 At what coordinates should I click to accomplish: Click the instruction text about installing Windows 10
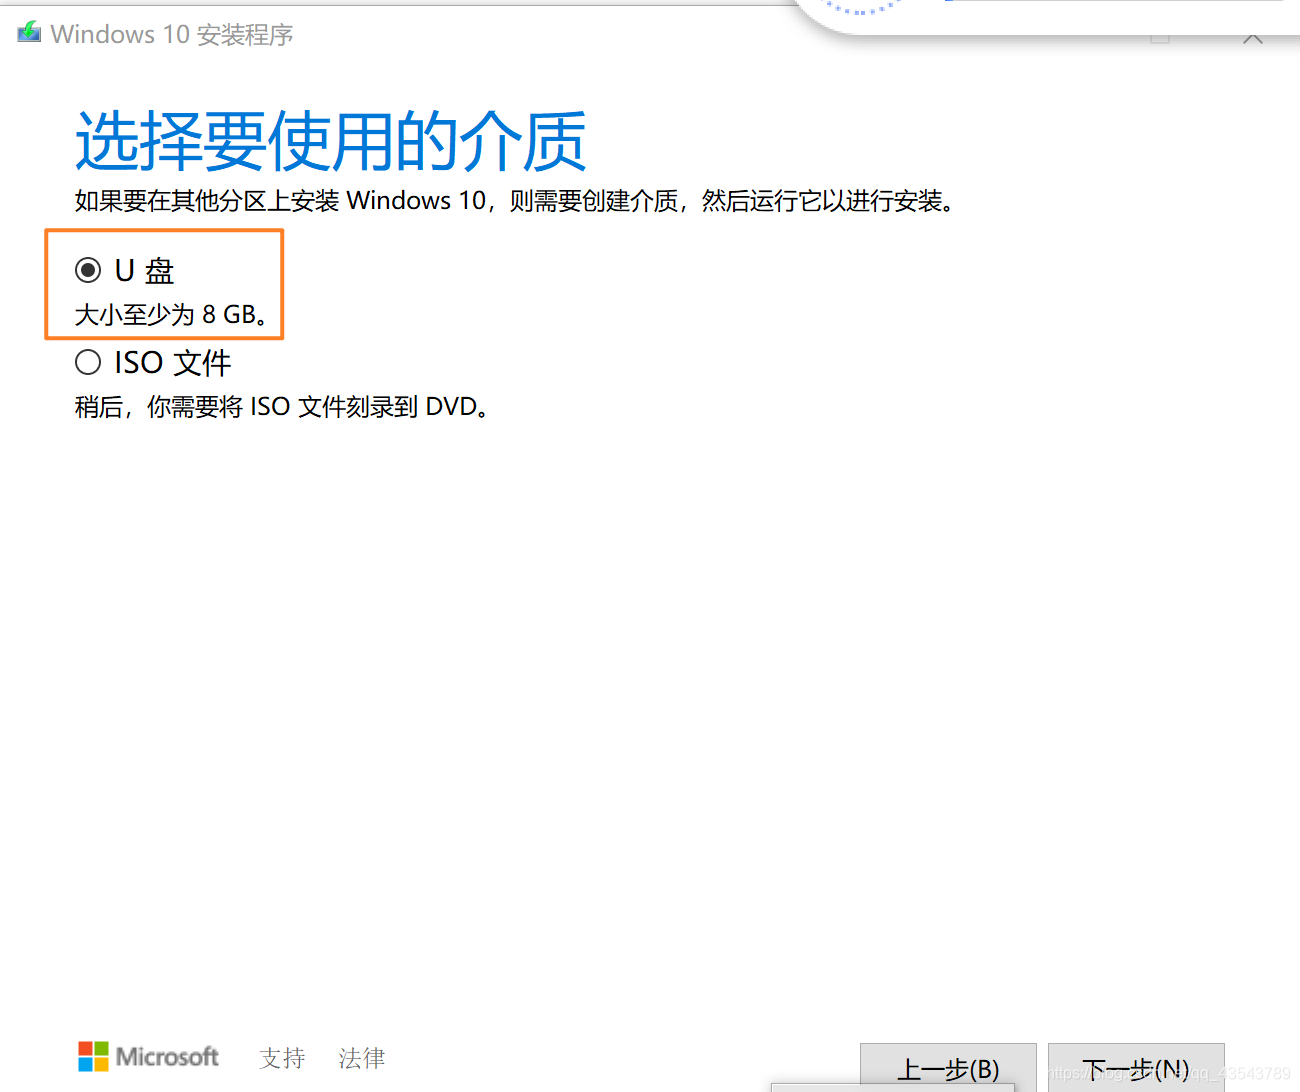point(516,201)
